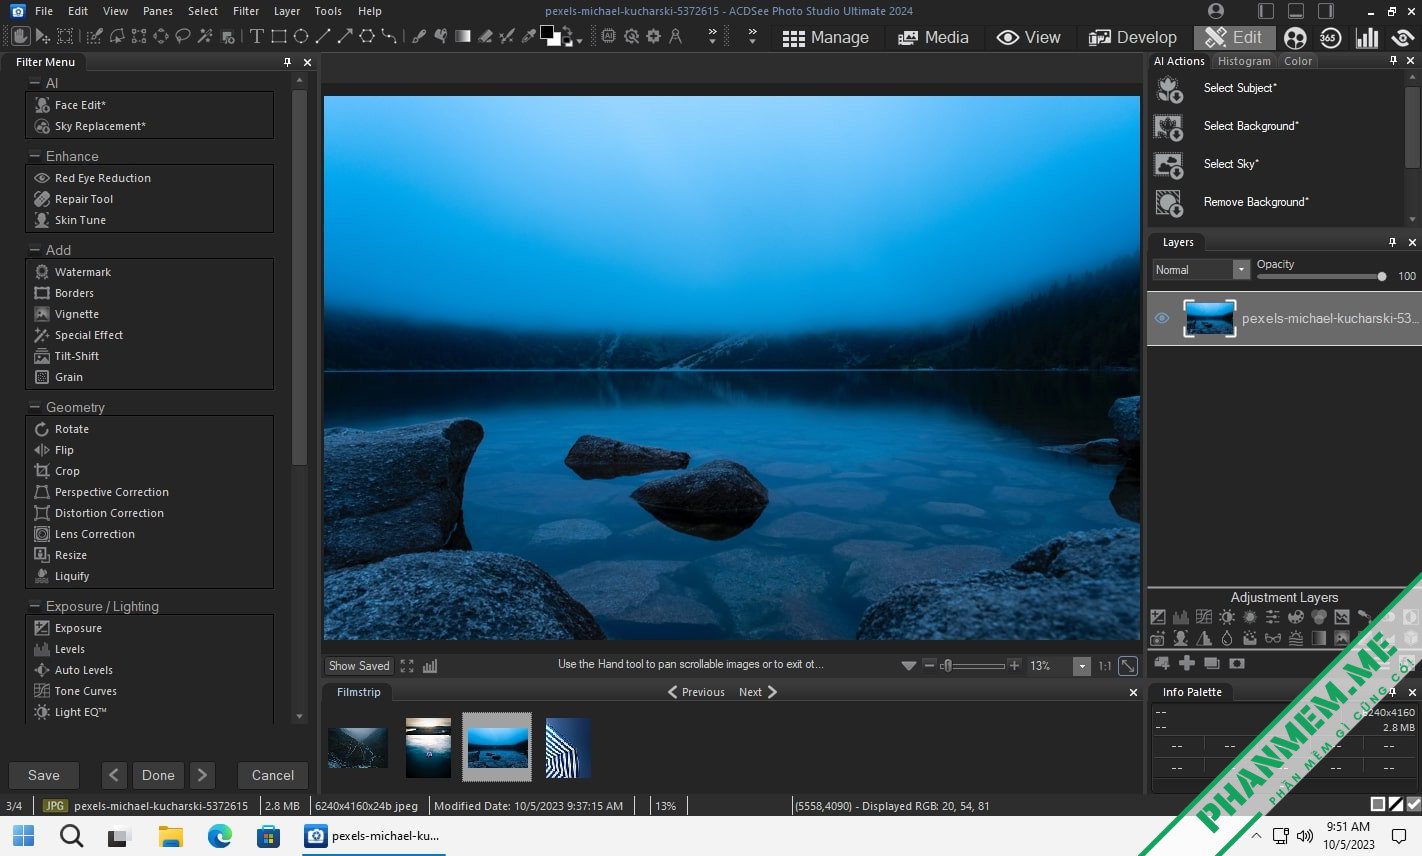Open the 365 mode icon
Image resolution: width=1422 pixels, height=856 pixels.
click(x=1330, y=37)
